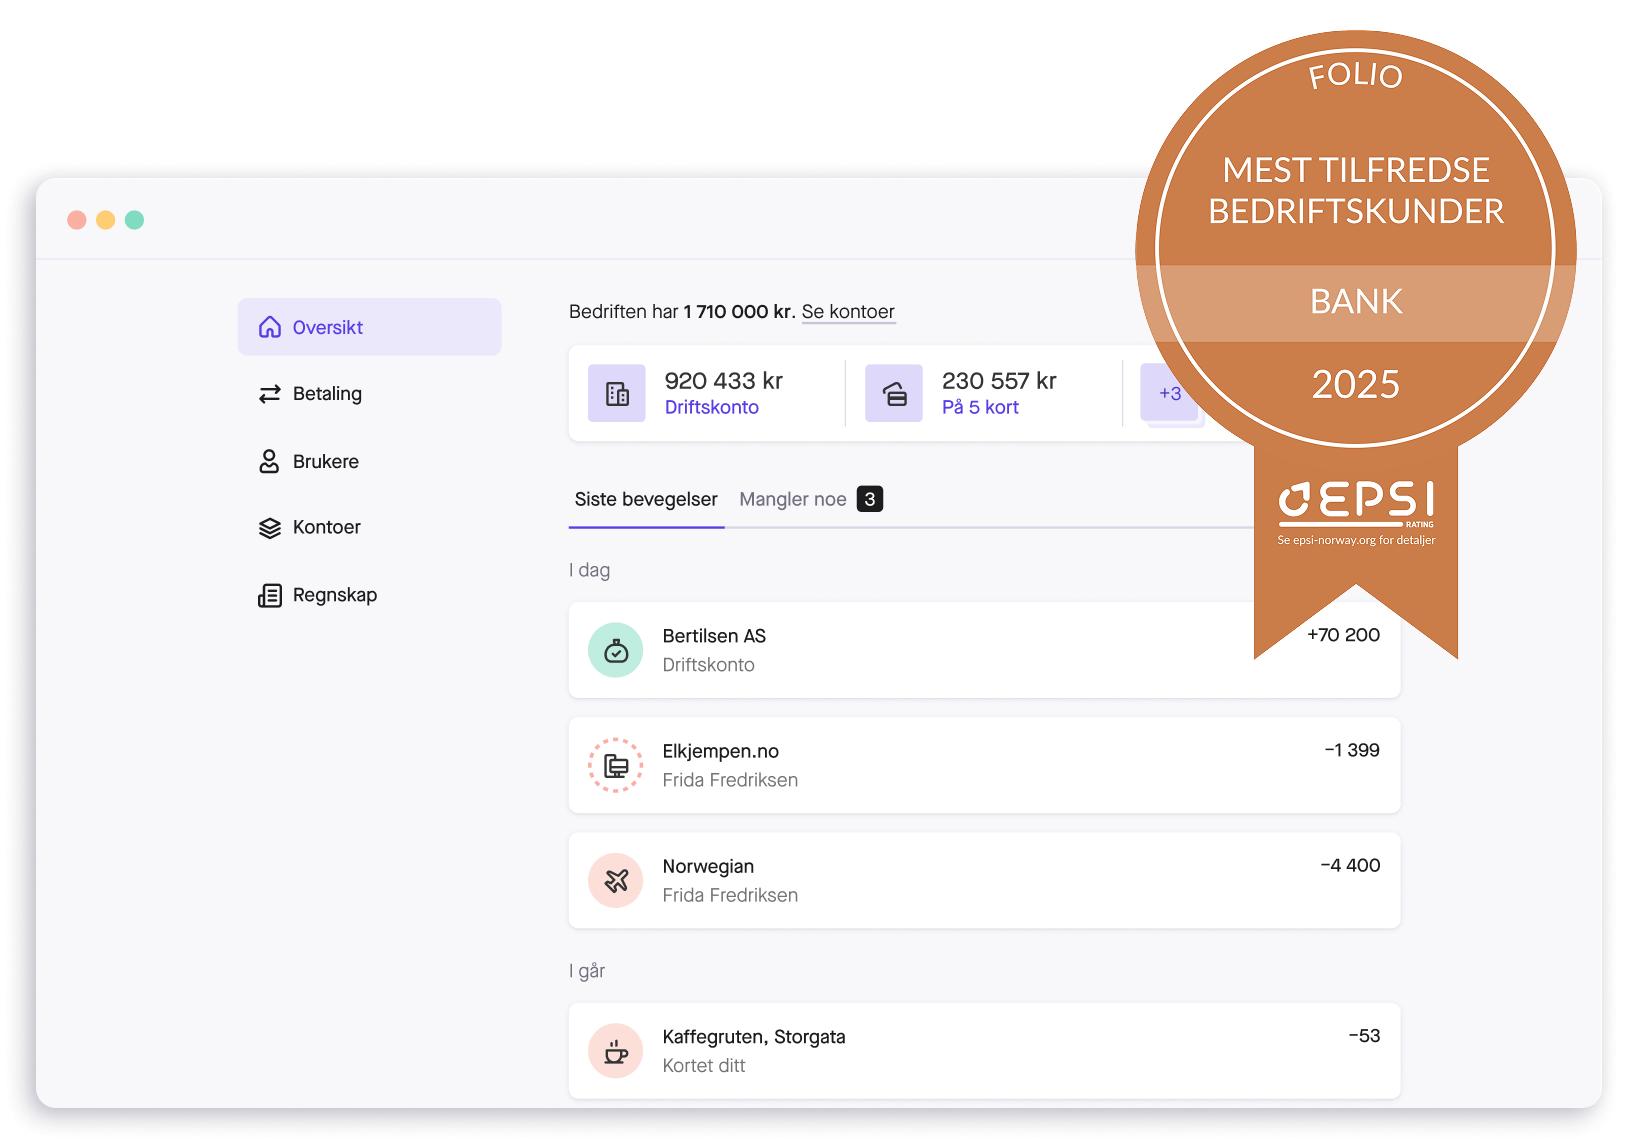Viewport: 1640px width, 1144px height.
Task: Open the Driftskonto link
Action: [712, 407]
